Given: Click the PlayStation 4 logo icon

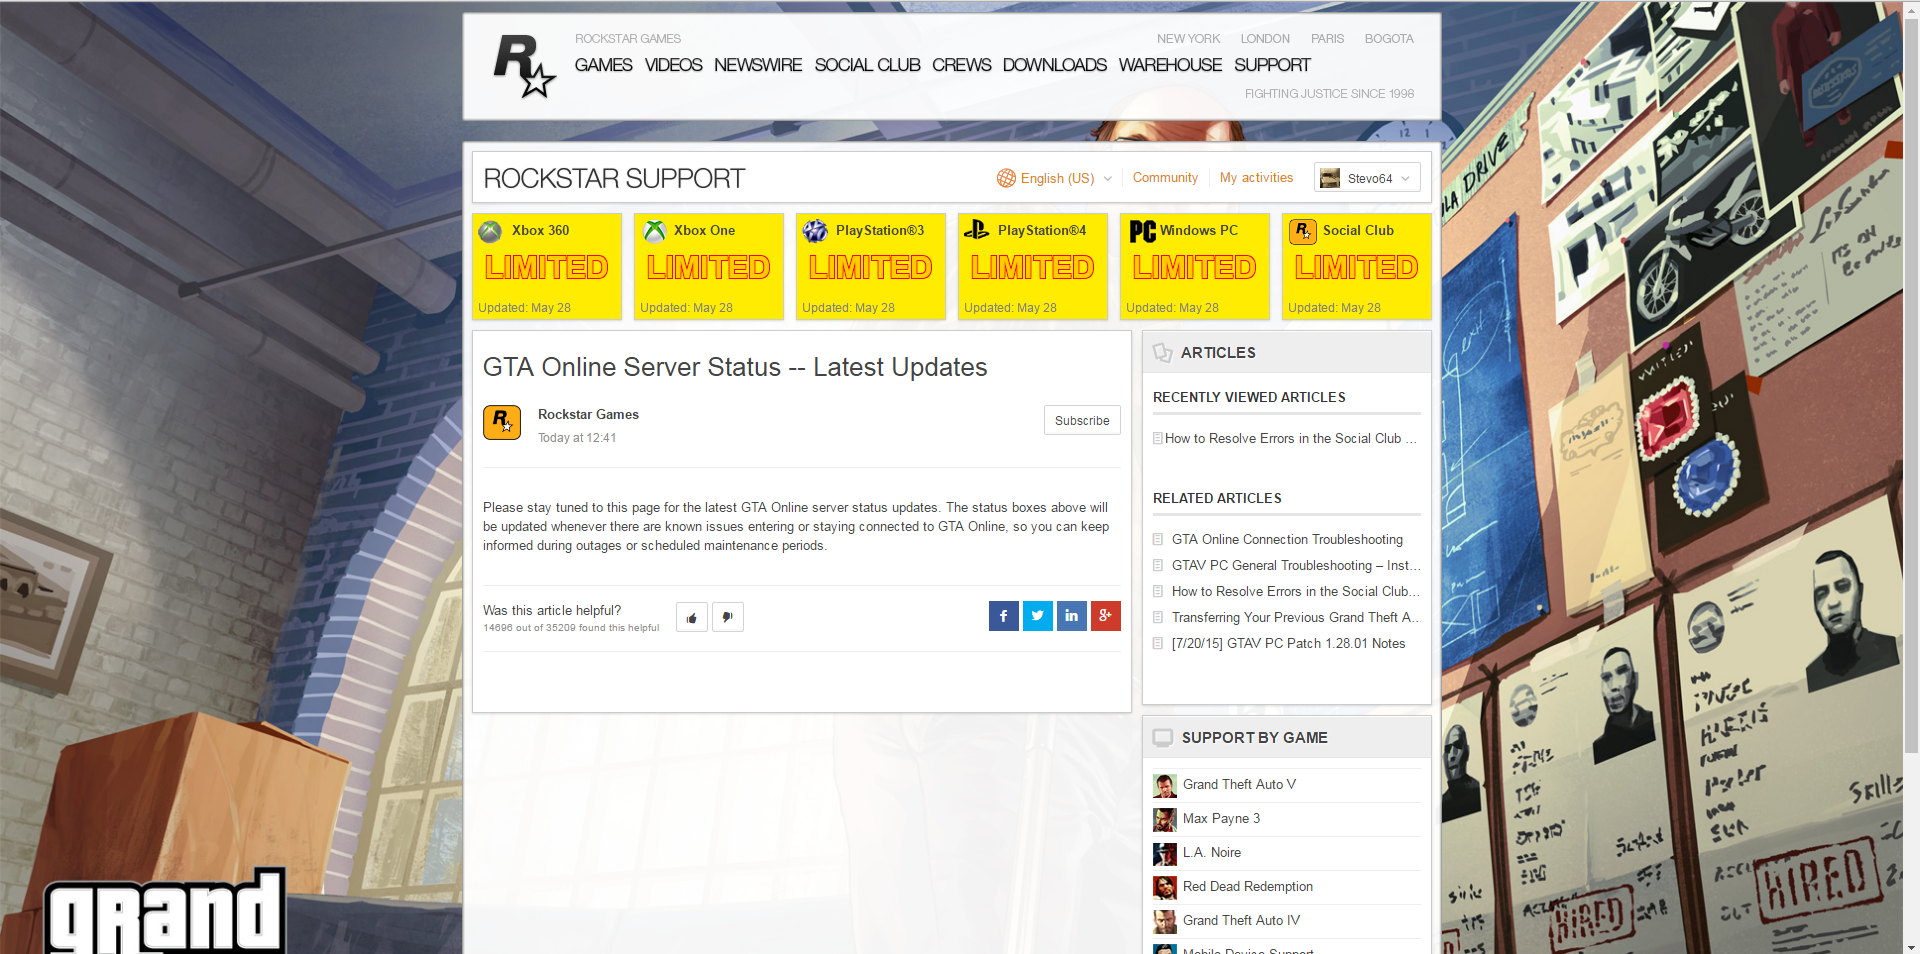Looking at the screenshot, I should pyautogui.click(x=976, y=230).
